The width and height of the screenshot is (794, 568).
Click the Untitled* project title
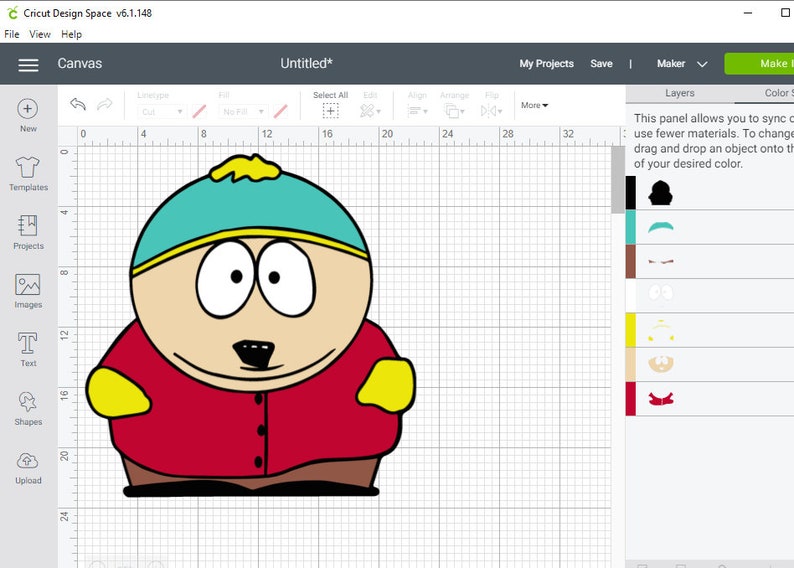pyautogui.click(x=306, y=64)
